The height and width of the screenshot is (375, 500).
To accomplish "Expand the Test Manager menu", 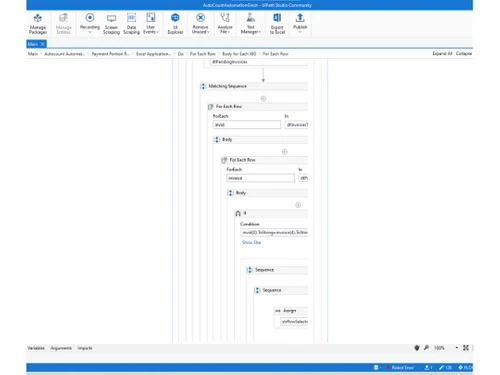I will click(251, 24).
